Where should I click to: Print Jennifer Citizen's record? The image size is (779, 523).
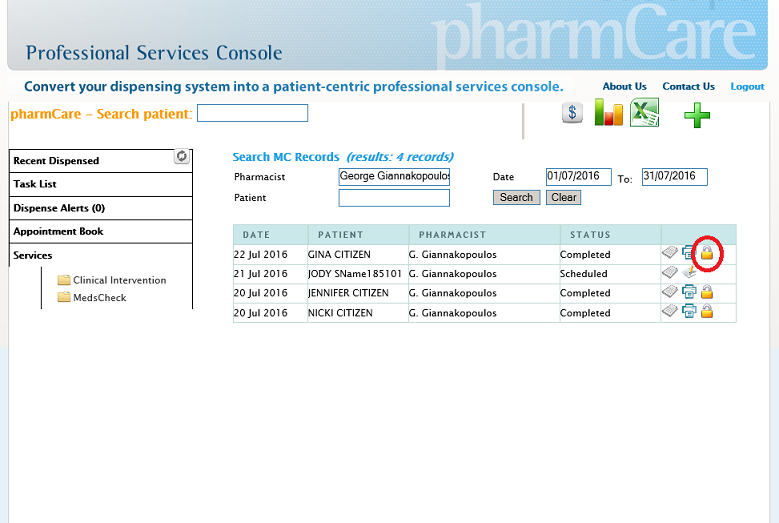click(x=689, y=292)
